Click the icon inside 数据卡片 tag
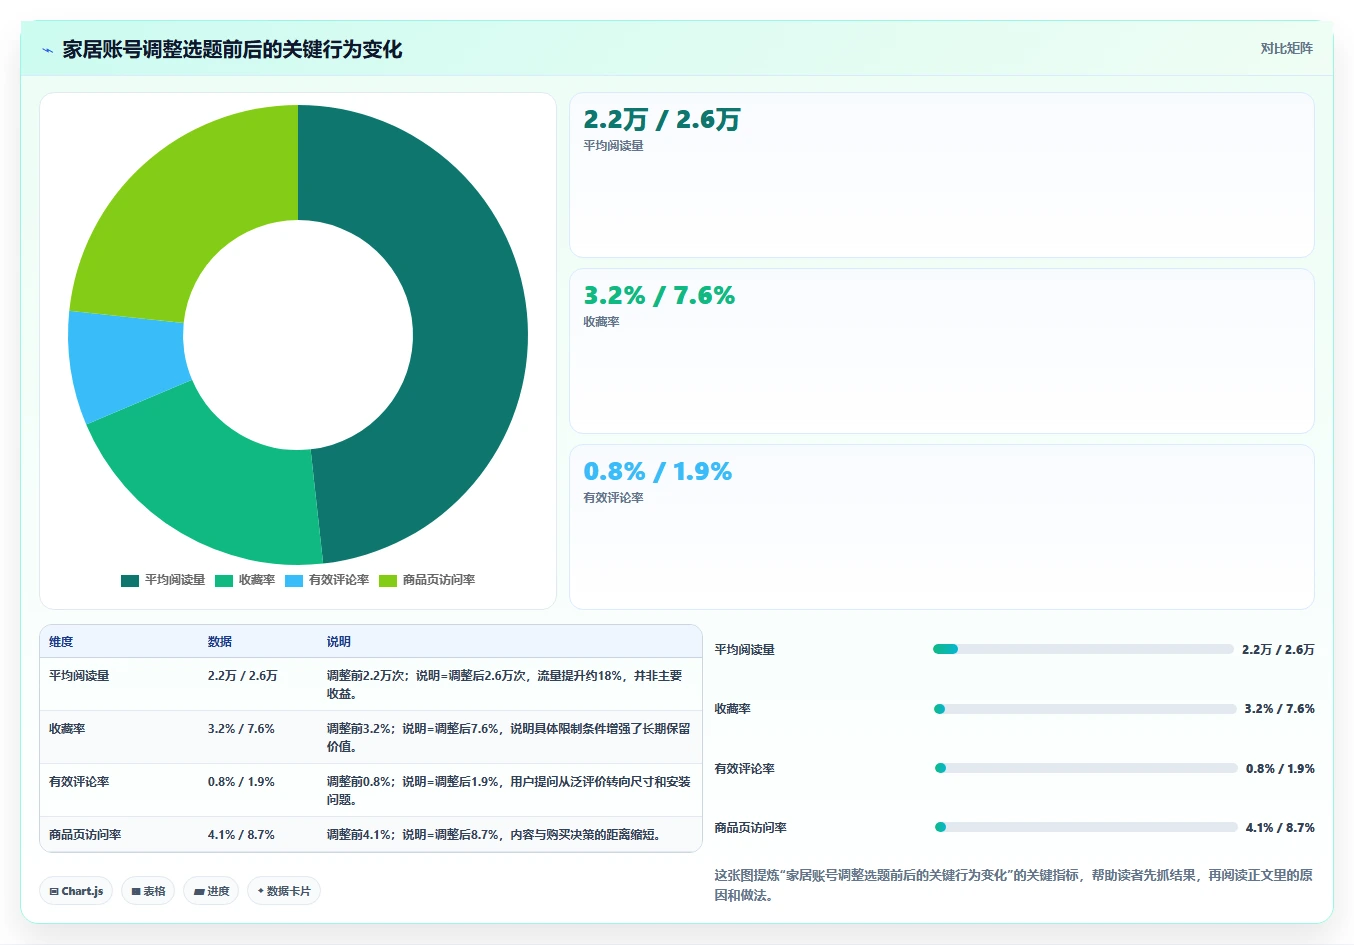 point(261,891)
